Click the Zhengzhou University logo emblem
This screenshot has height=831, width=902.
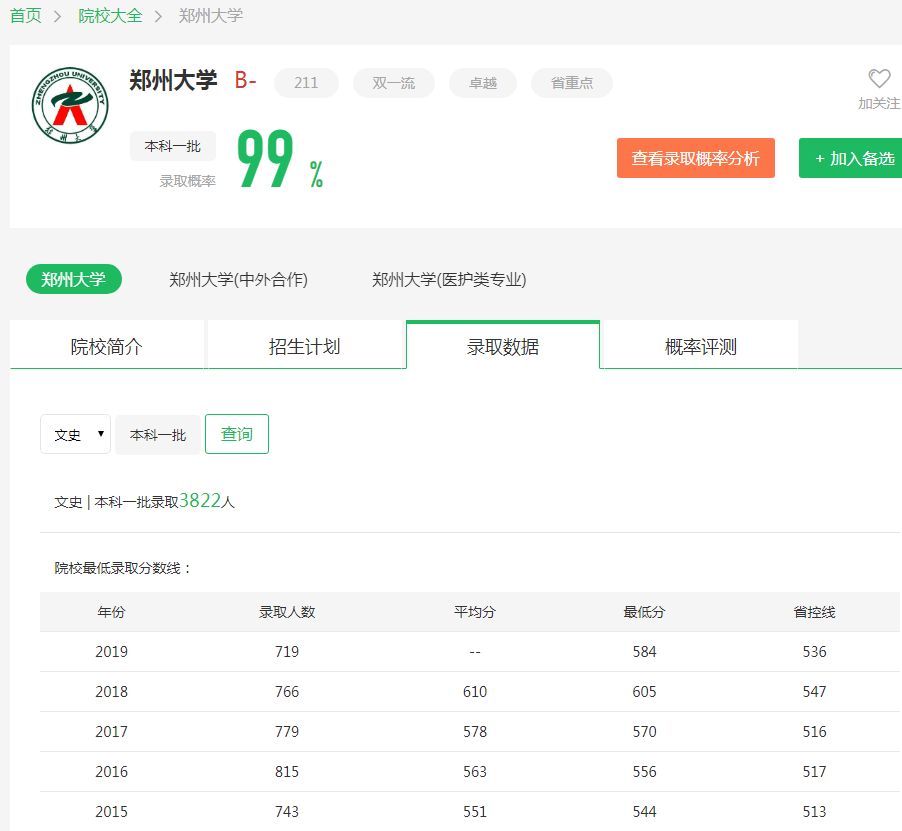click(x=70, y=105)
